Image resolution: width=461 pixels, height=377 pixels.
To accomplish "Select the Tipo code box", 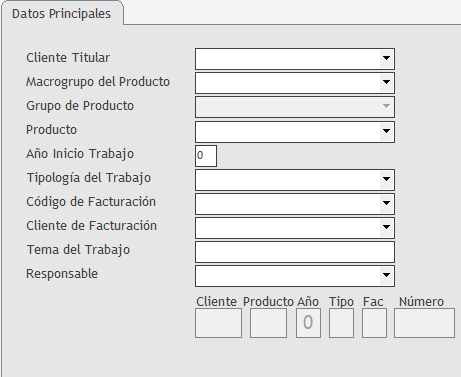I will (341, 323).
